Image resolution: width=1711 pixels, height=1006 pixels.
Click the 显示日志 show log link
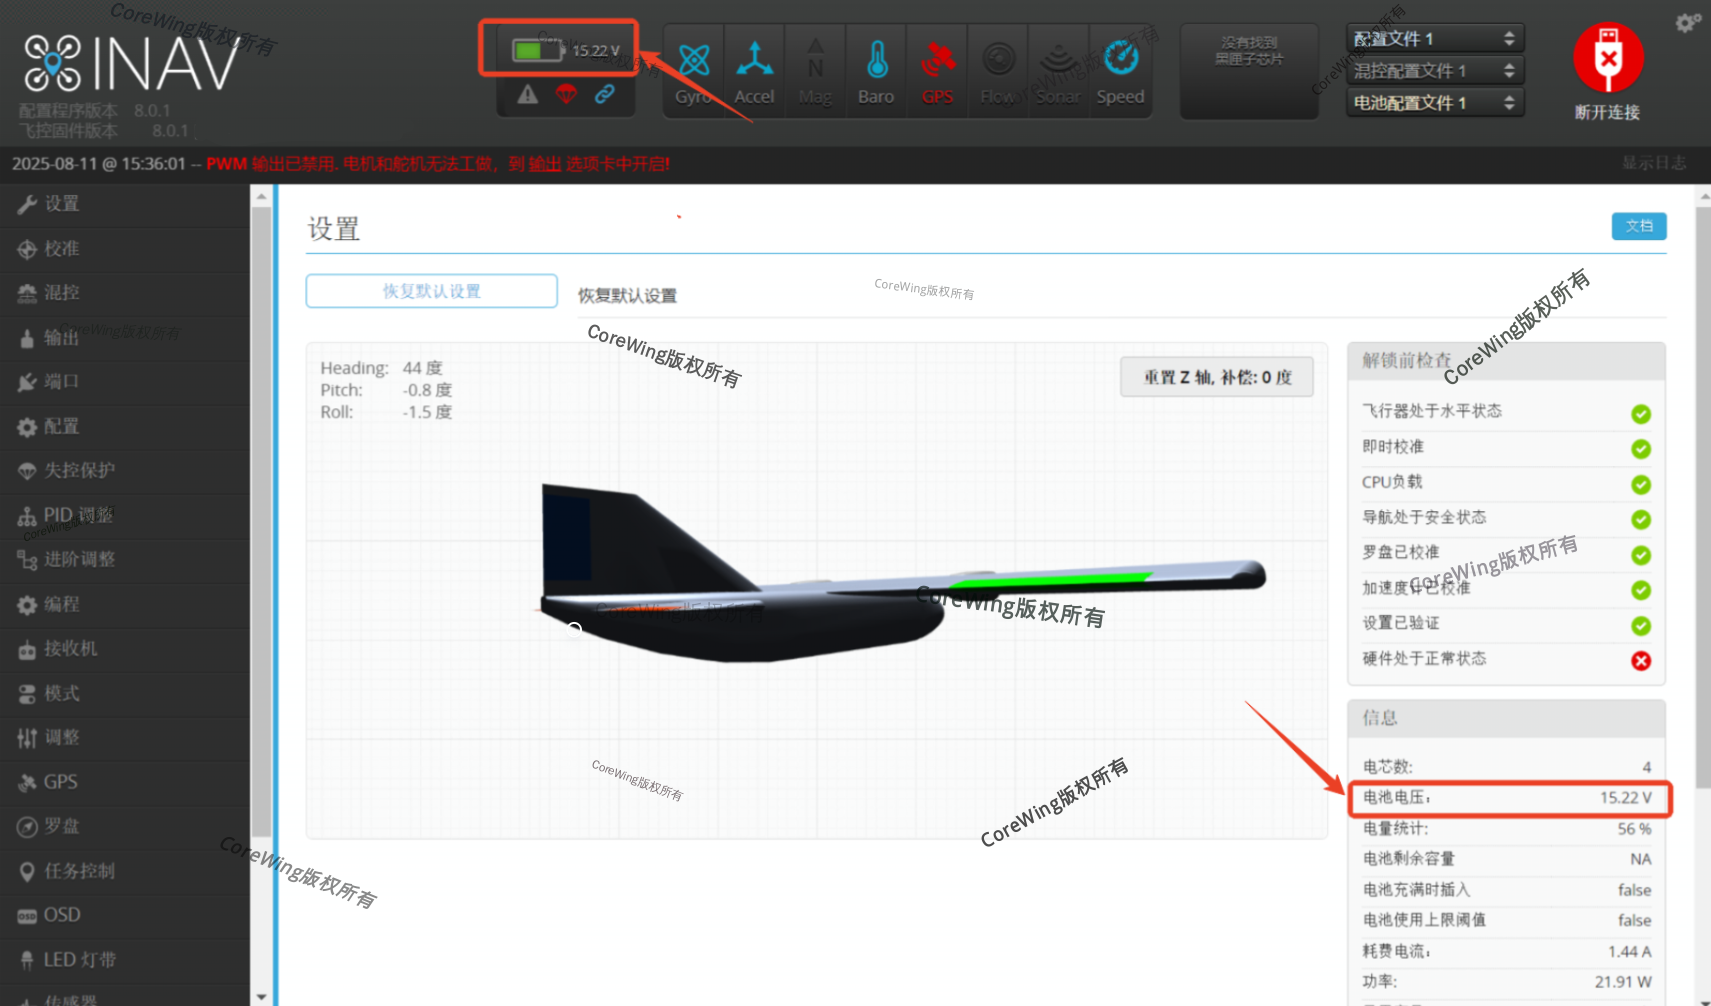pyautogui.click(x=1653, y=163)
